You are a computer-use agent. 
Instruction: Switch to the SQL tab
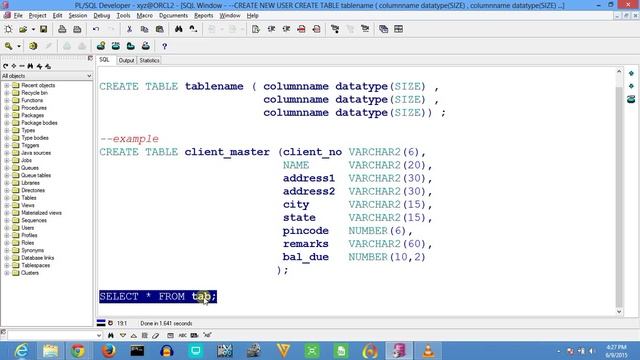pyautogui.click(x=104, y=60)
